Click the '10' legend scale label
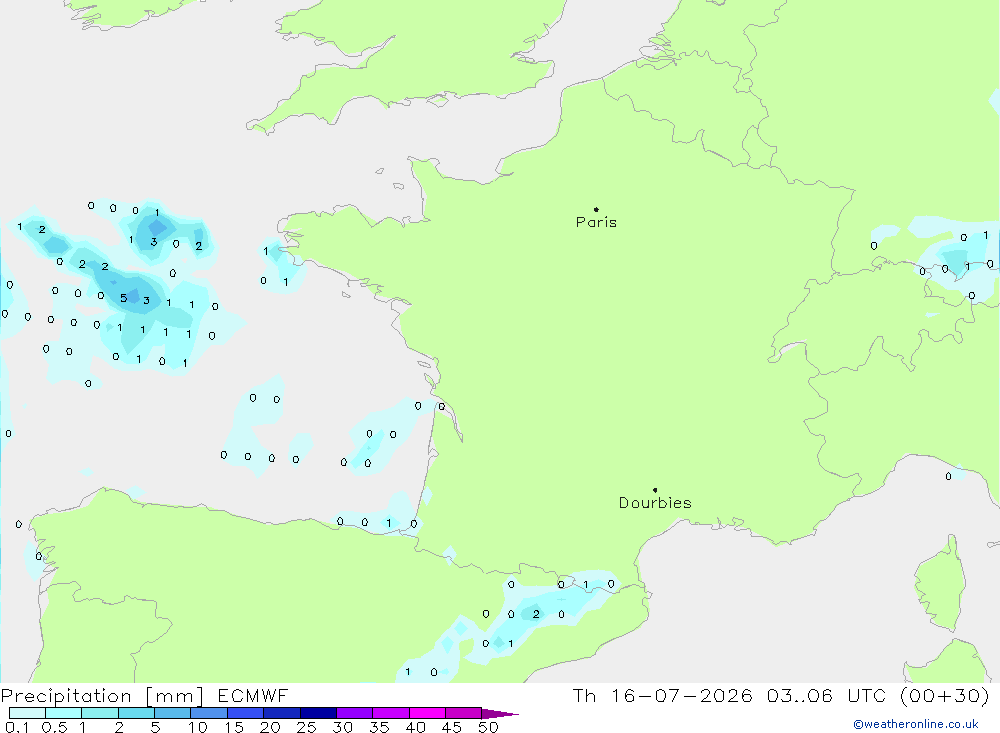1000x733 pixels. pyautogui.click(x=198, y=727)
